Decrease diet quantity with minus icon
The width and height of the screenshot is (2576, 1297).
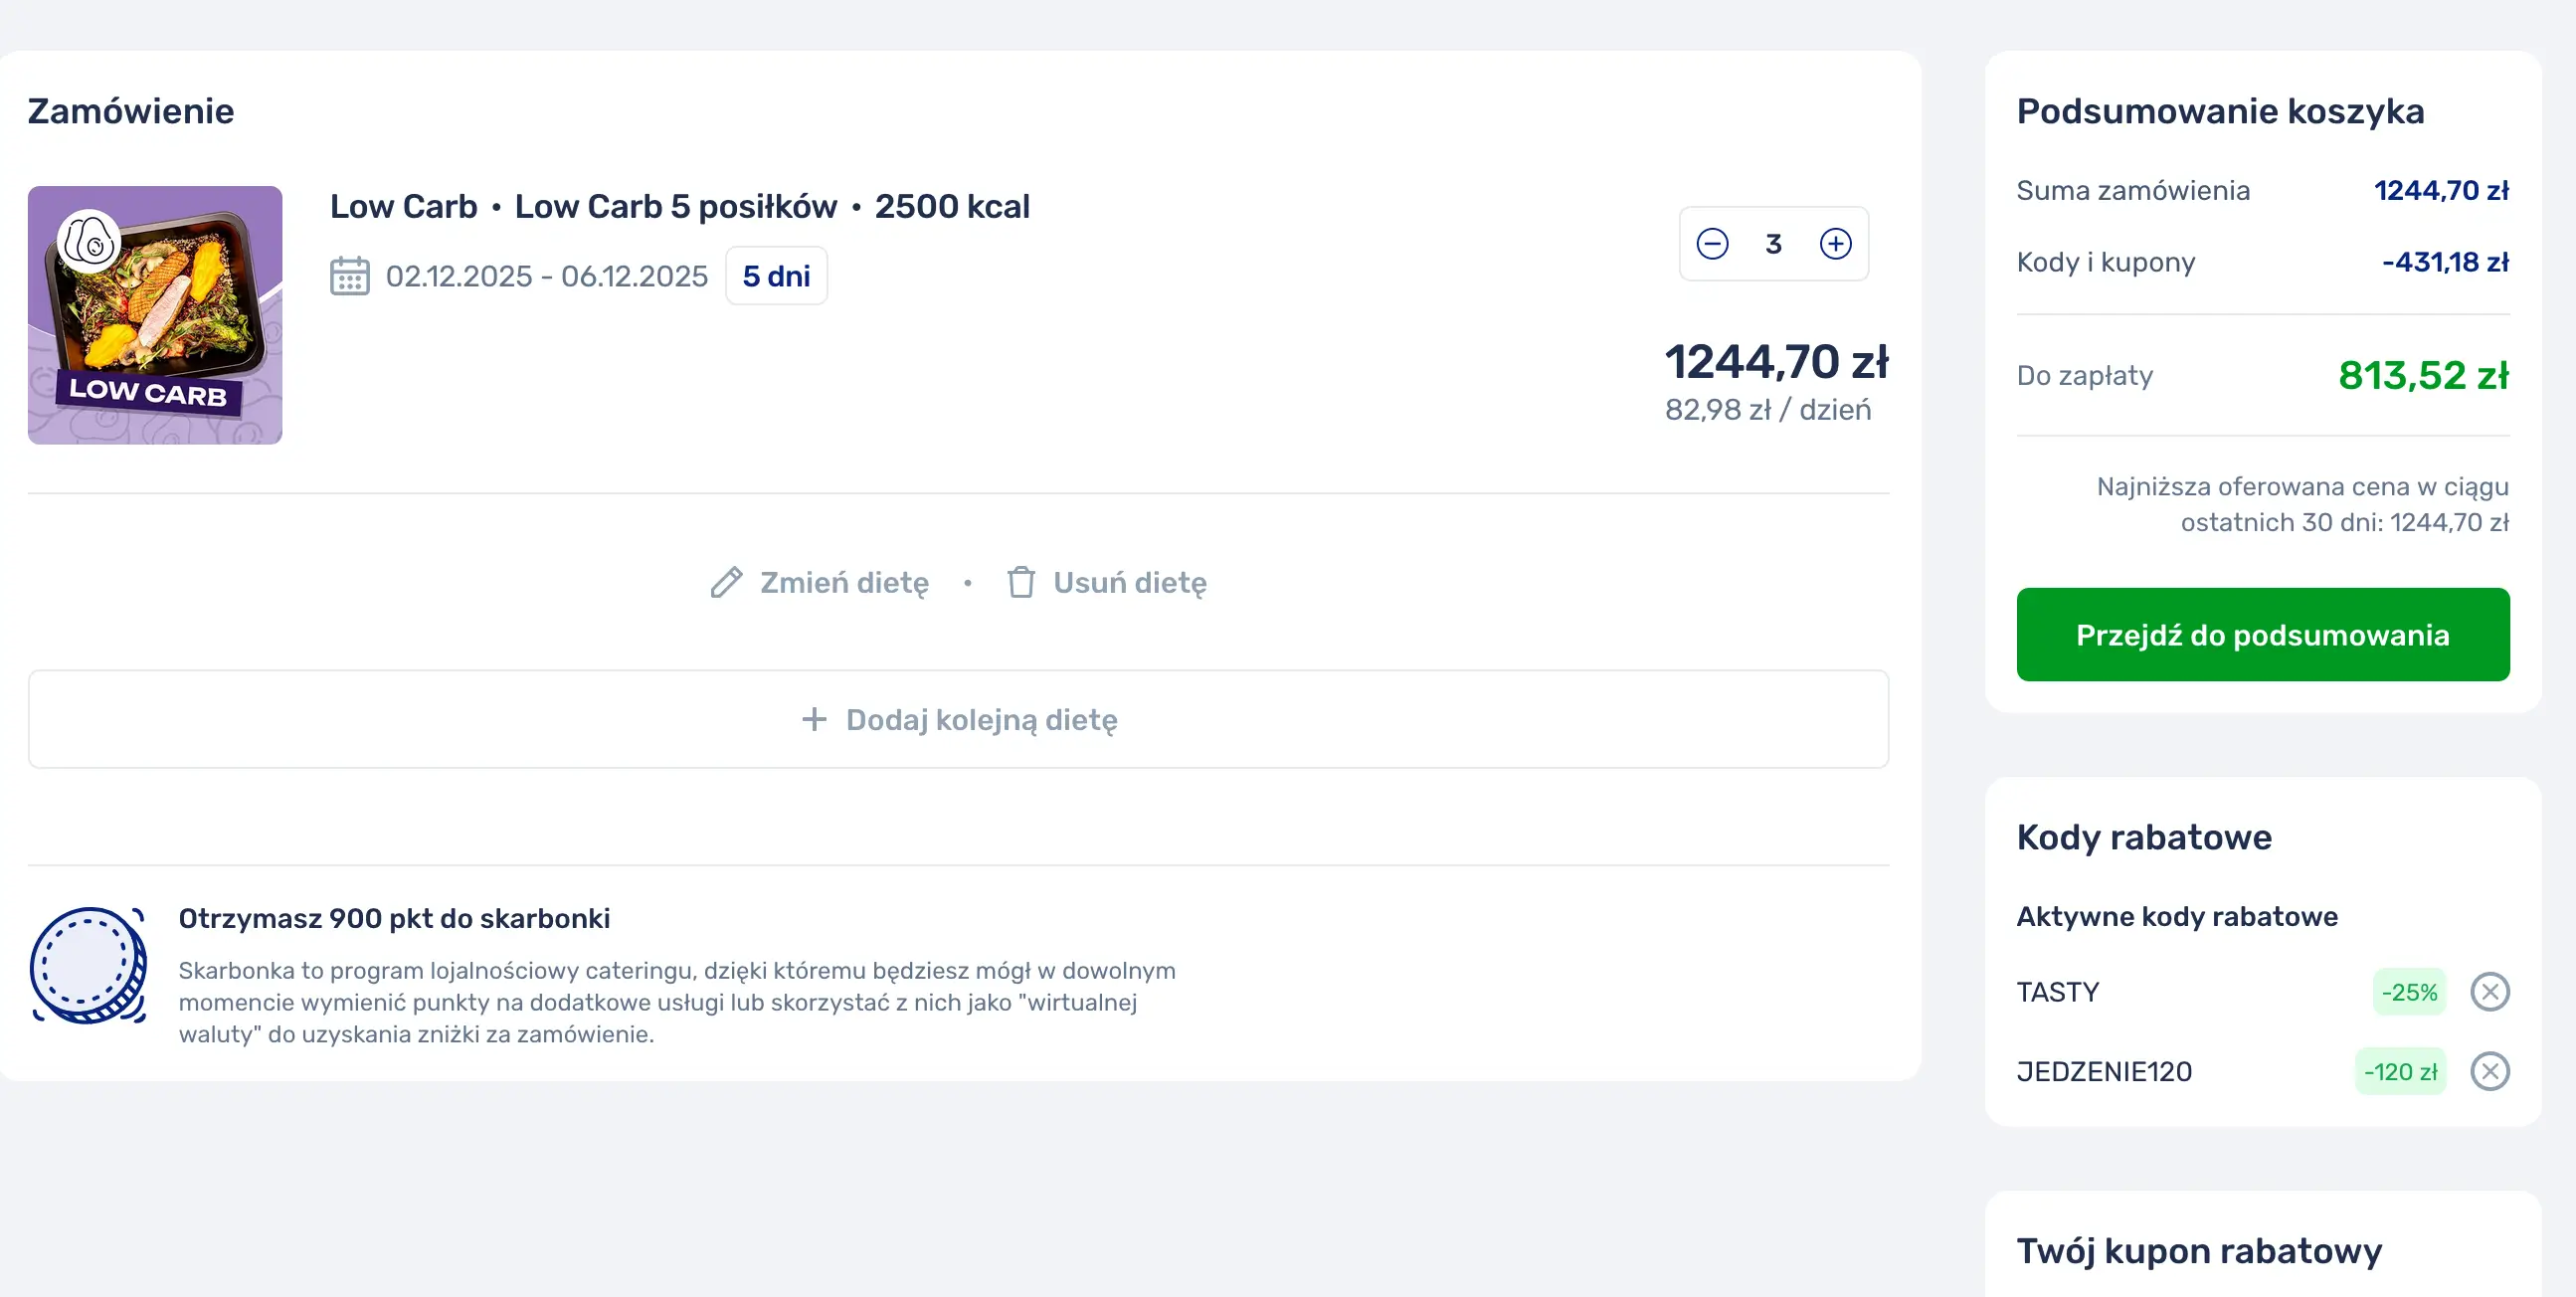click(1712, 244)
